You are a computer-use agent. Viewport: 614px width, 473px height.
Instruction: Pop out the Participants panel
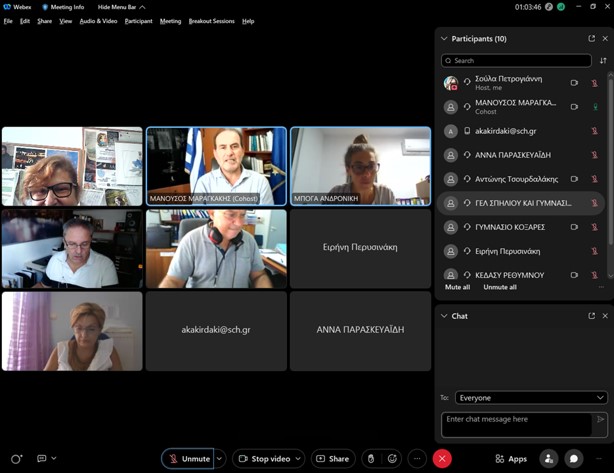click(x=591, y=39)
